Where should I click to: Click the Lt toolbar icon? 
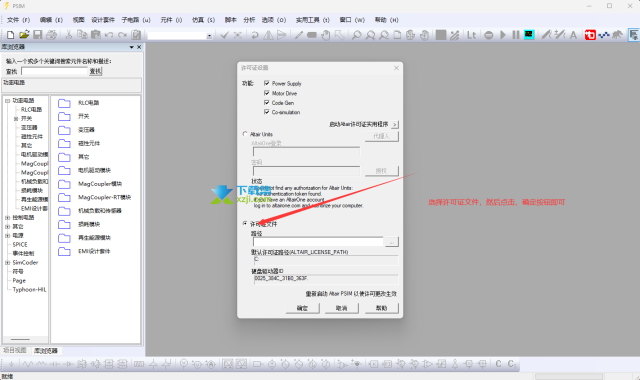point(471,35)
